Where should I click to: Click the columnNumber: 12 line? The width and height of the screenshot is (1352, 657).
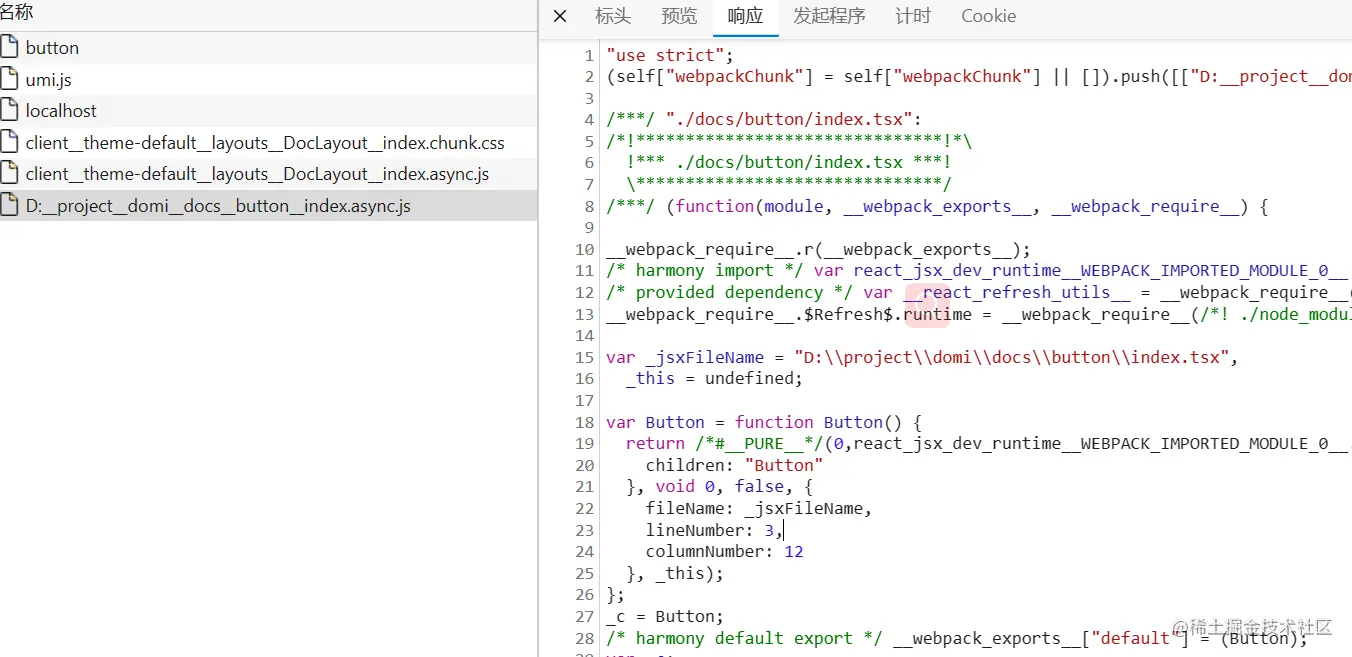click(x=724, y=552)
